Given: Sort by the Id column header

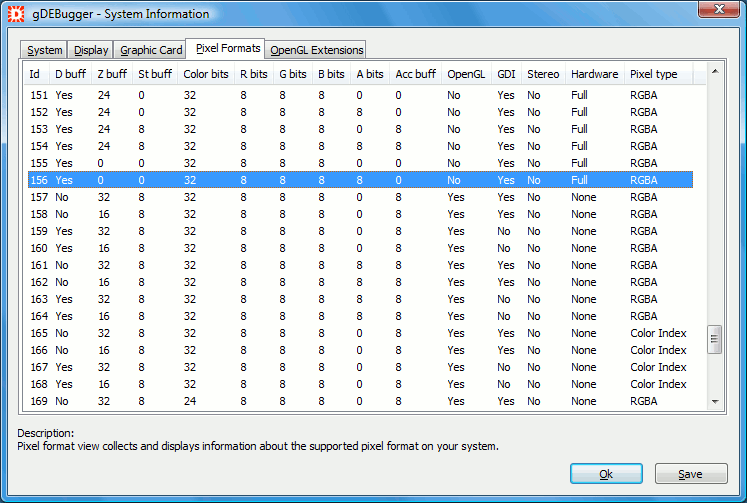Looking at the screenshot, I should [x=36, y=74].
